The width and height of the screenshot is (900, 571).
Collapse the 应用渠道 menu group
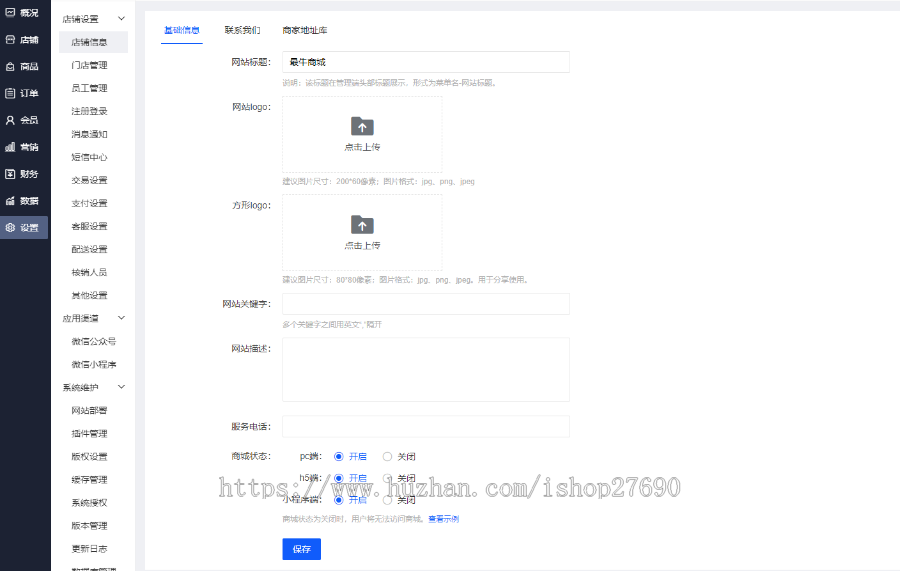pos(121,318)
